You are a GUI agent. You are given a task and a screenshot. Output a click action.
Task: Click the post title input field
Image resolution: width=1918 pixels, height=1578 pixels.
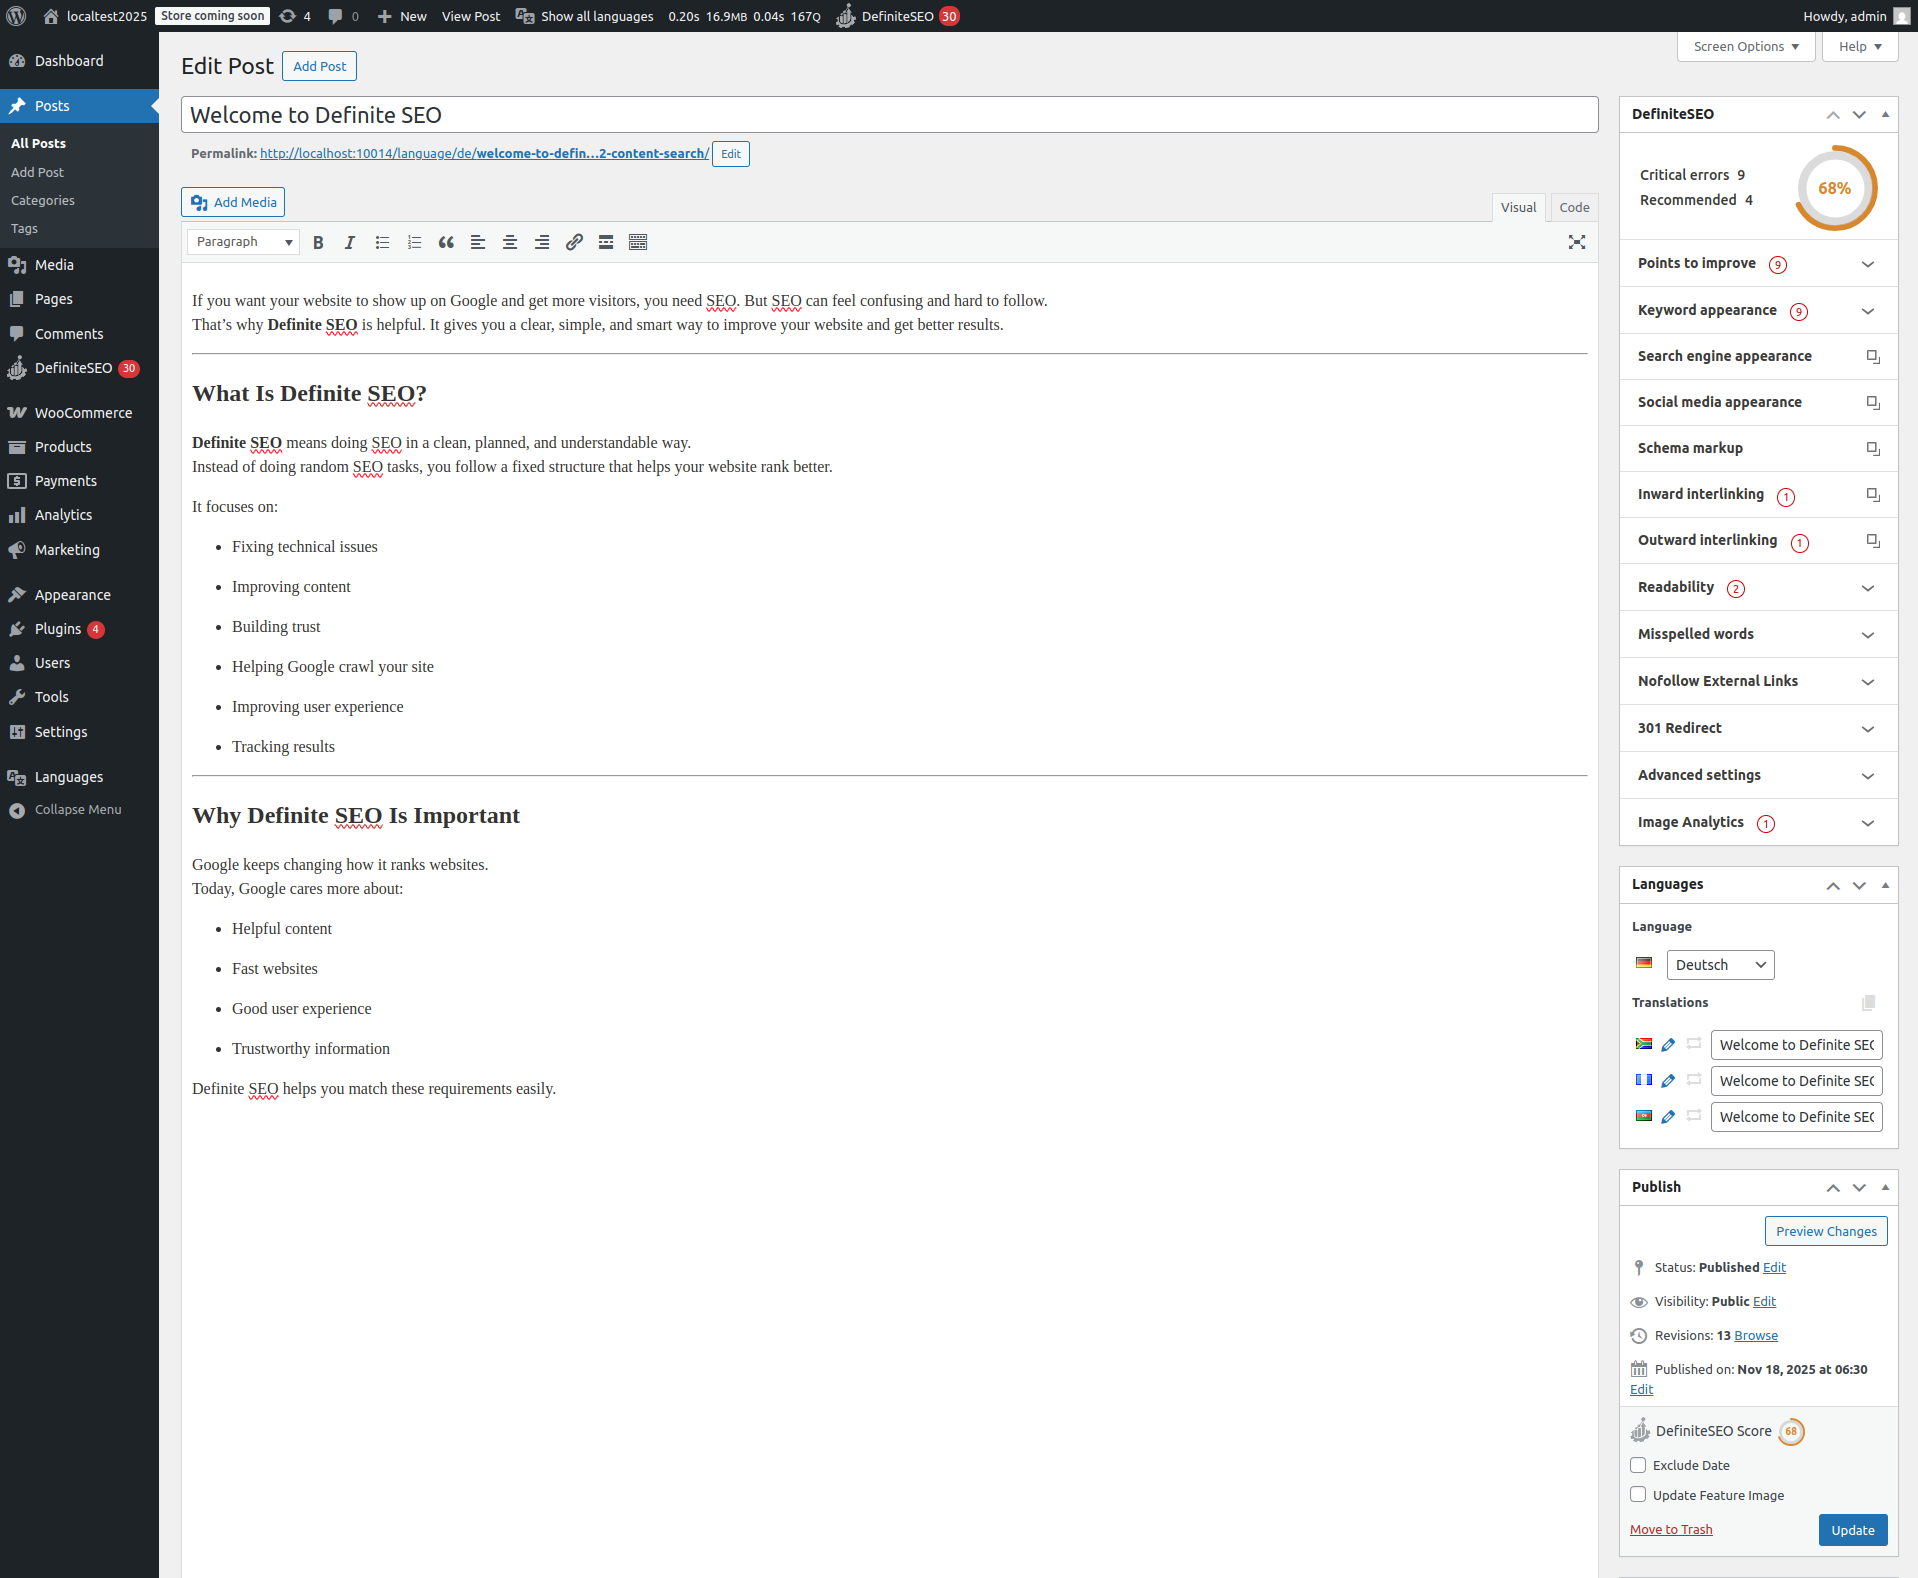pos(890,114)
